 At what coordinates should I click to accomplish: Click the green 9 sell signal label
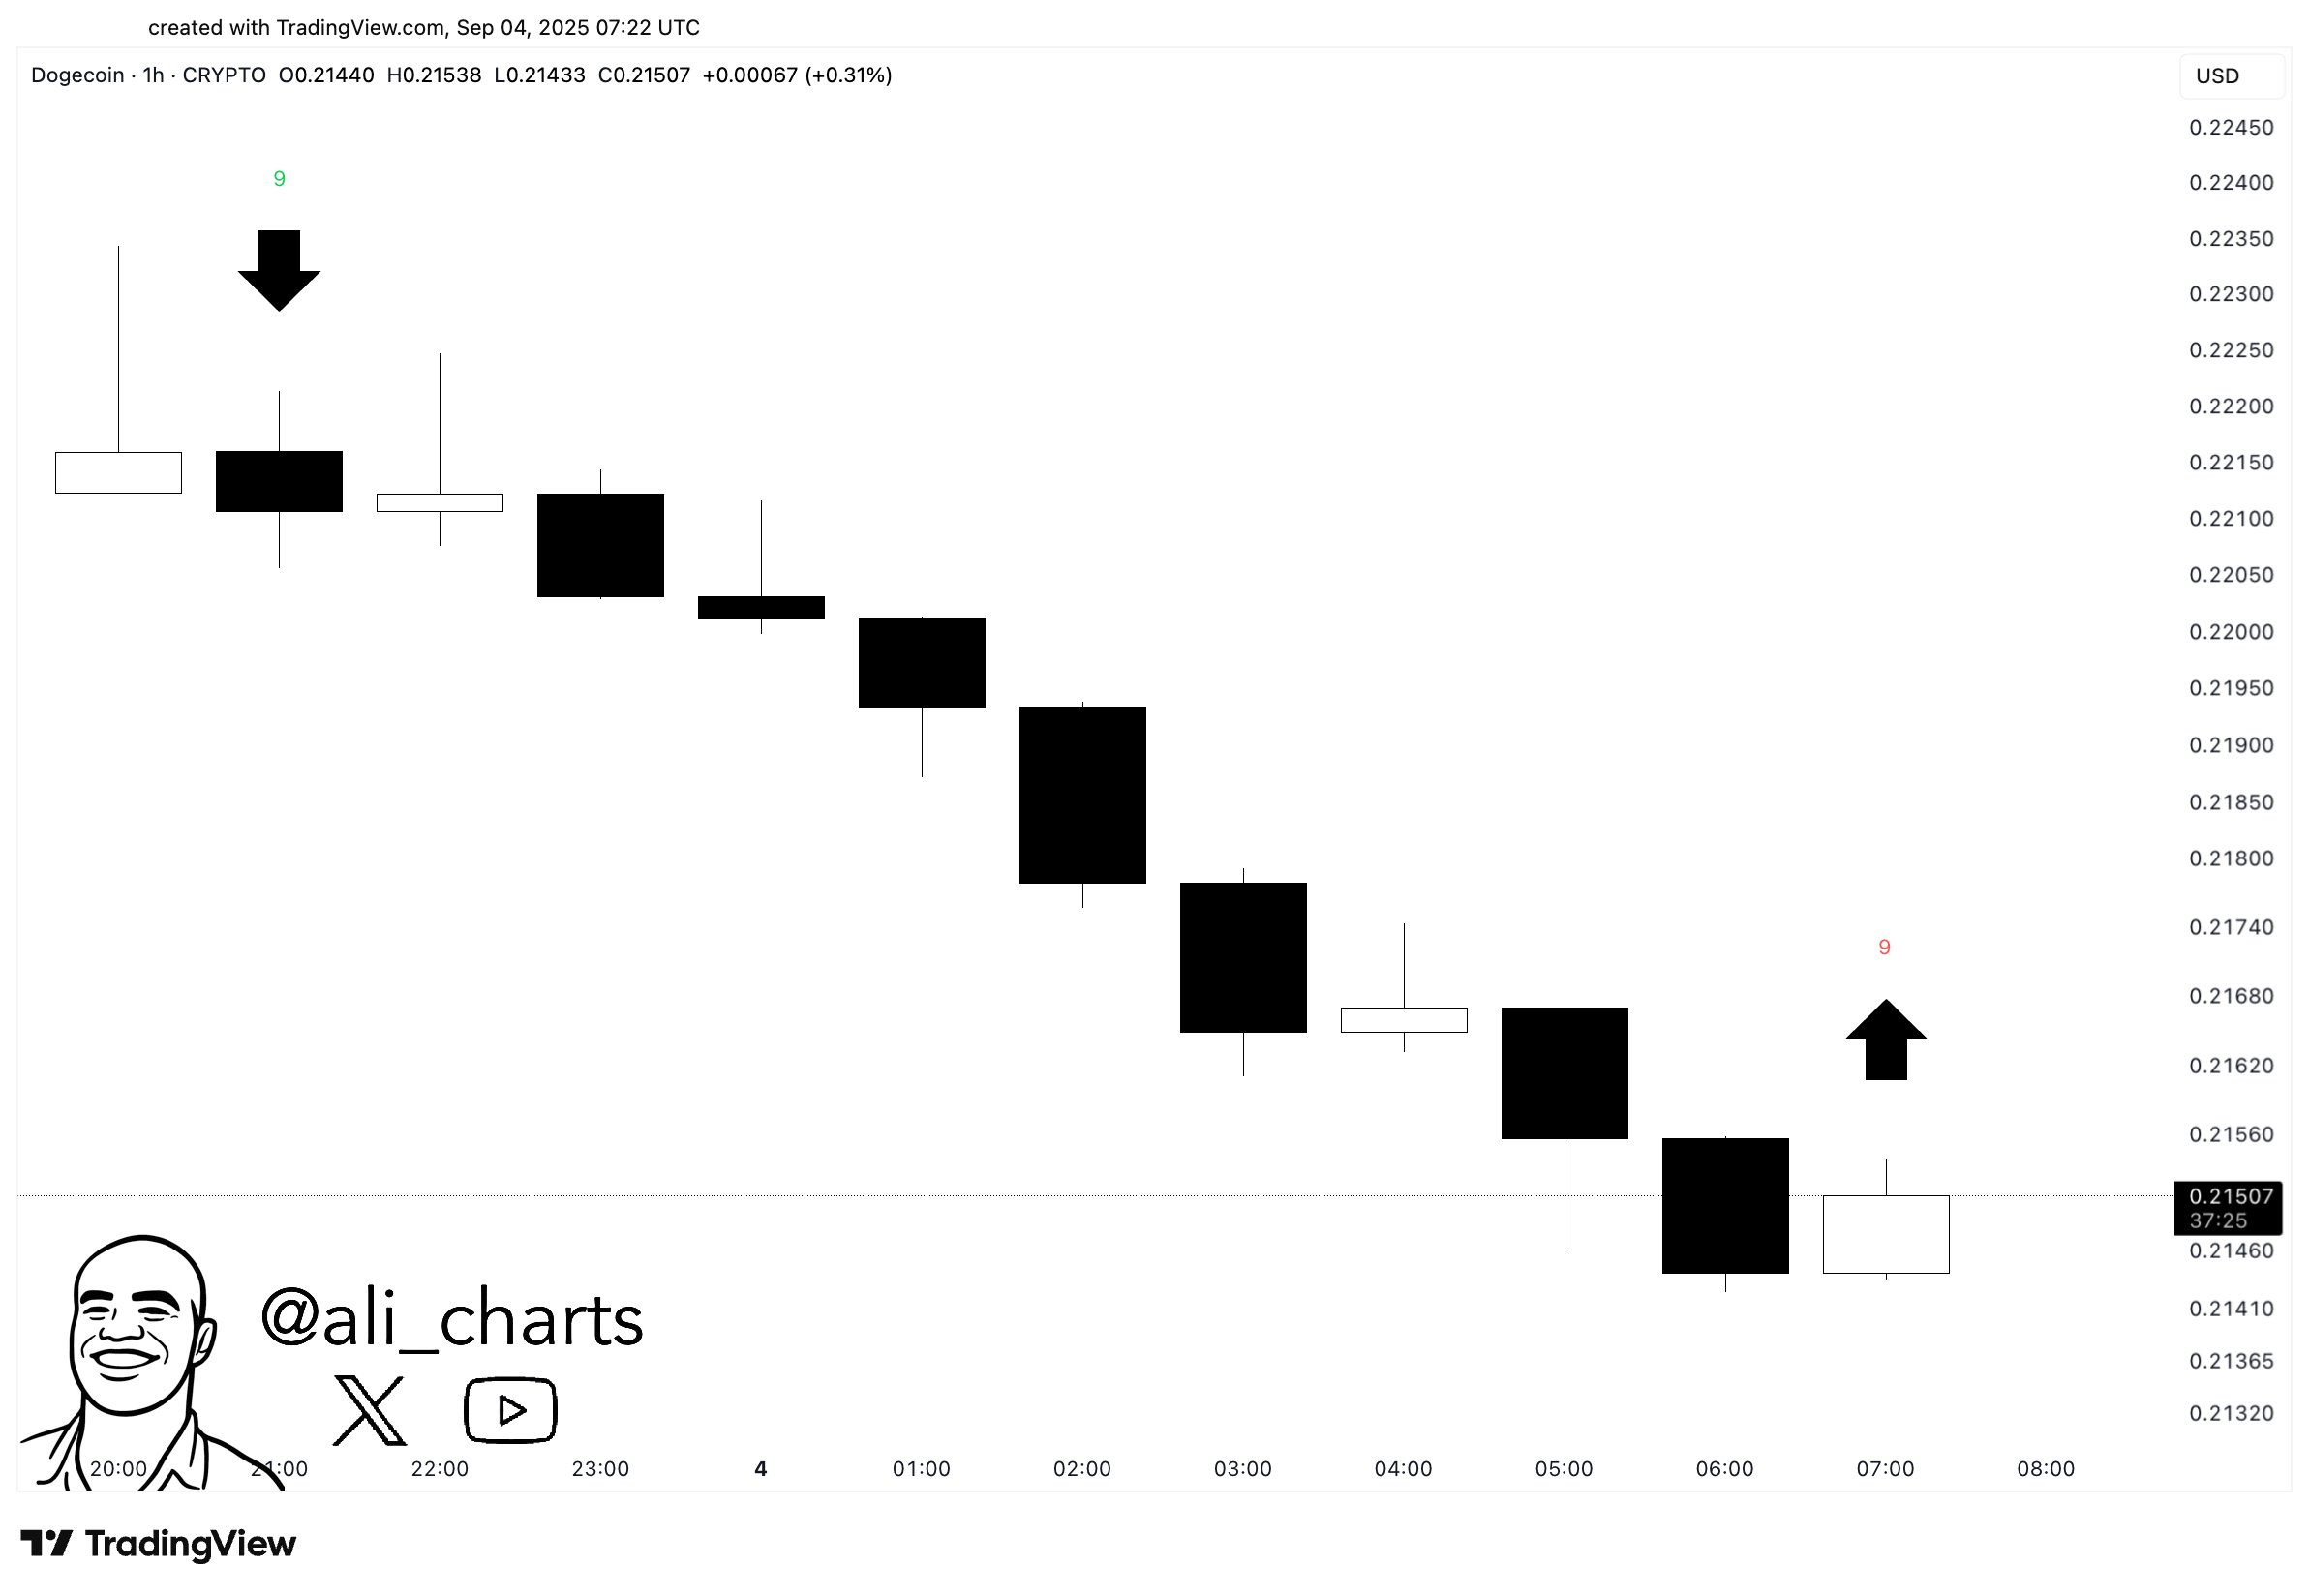(x=279, y=179)
